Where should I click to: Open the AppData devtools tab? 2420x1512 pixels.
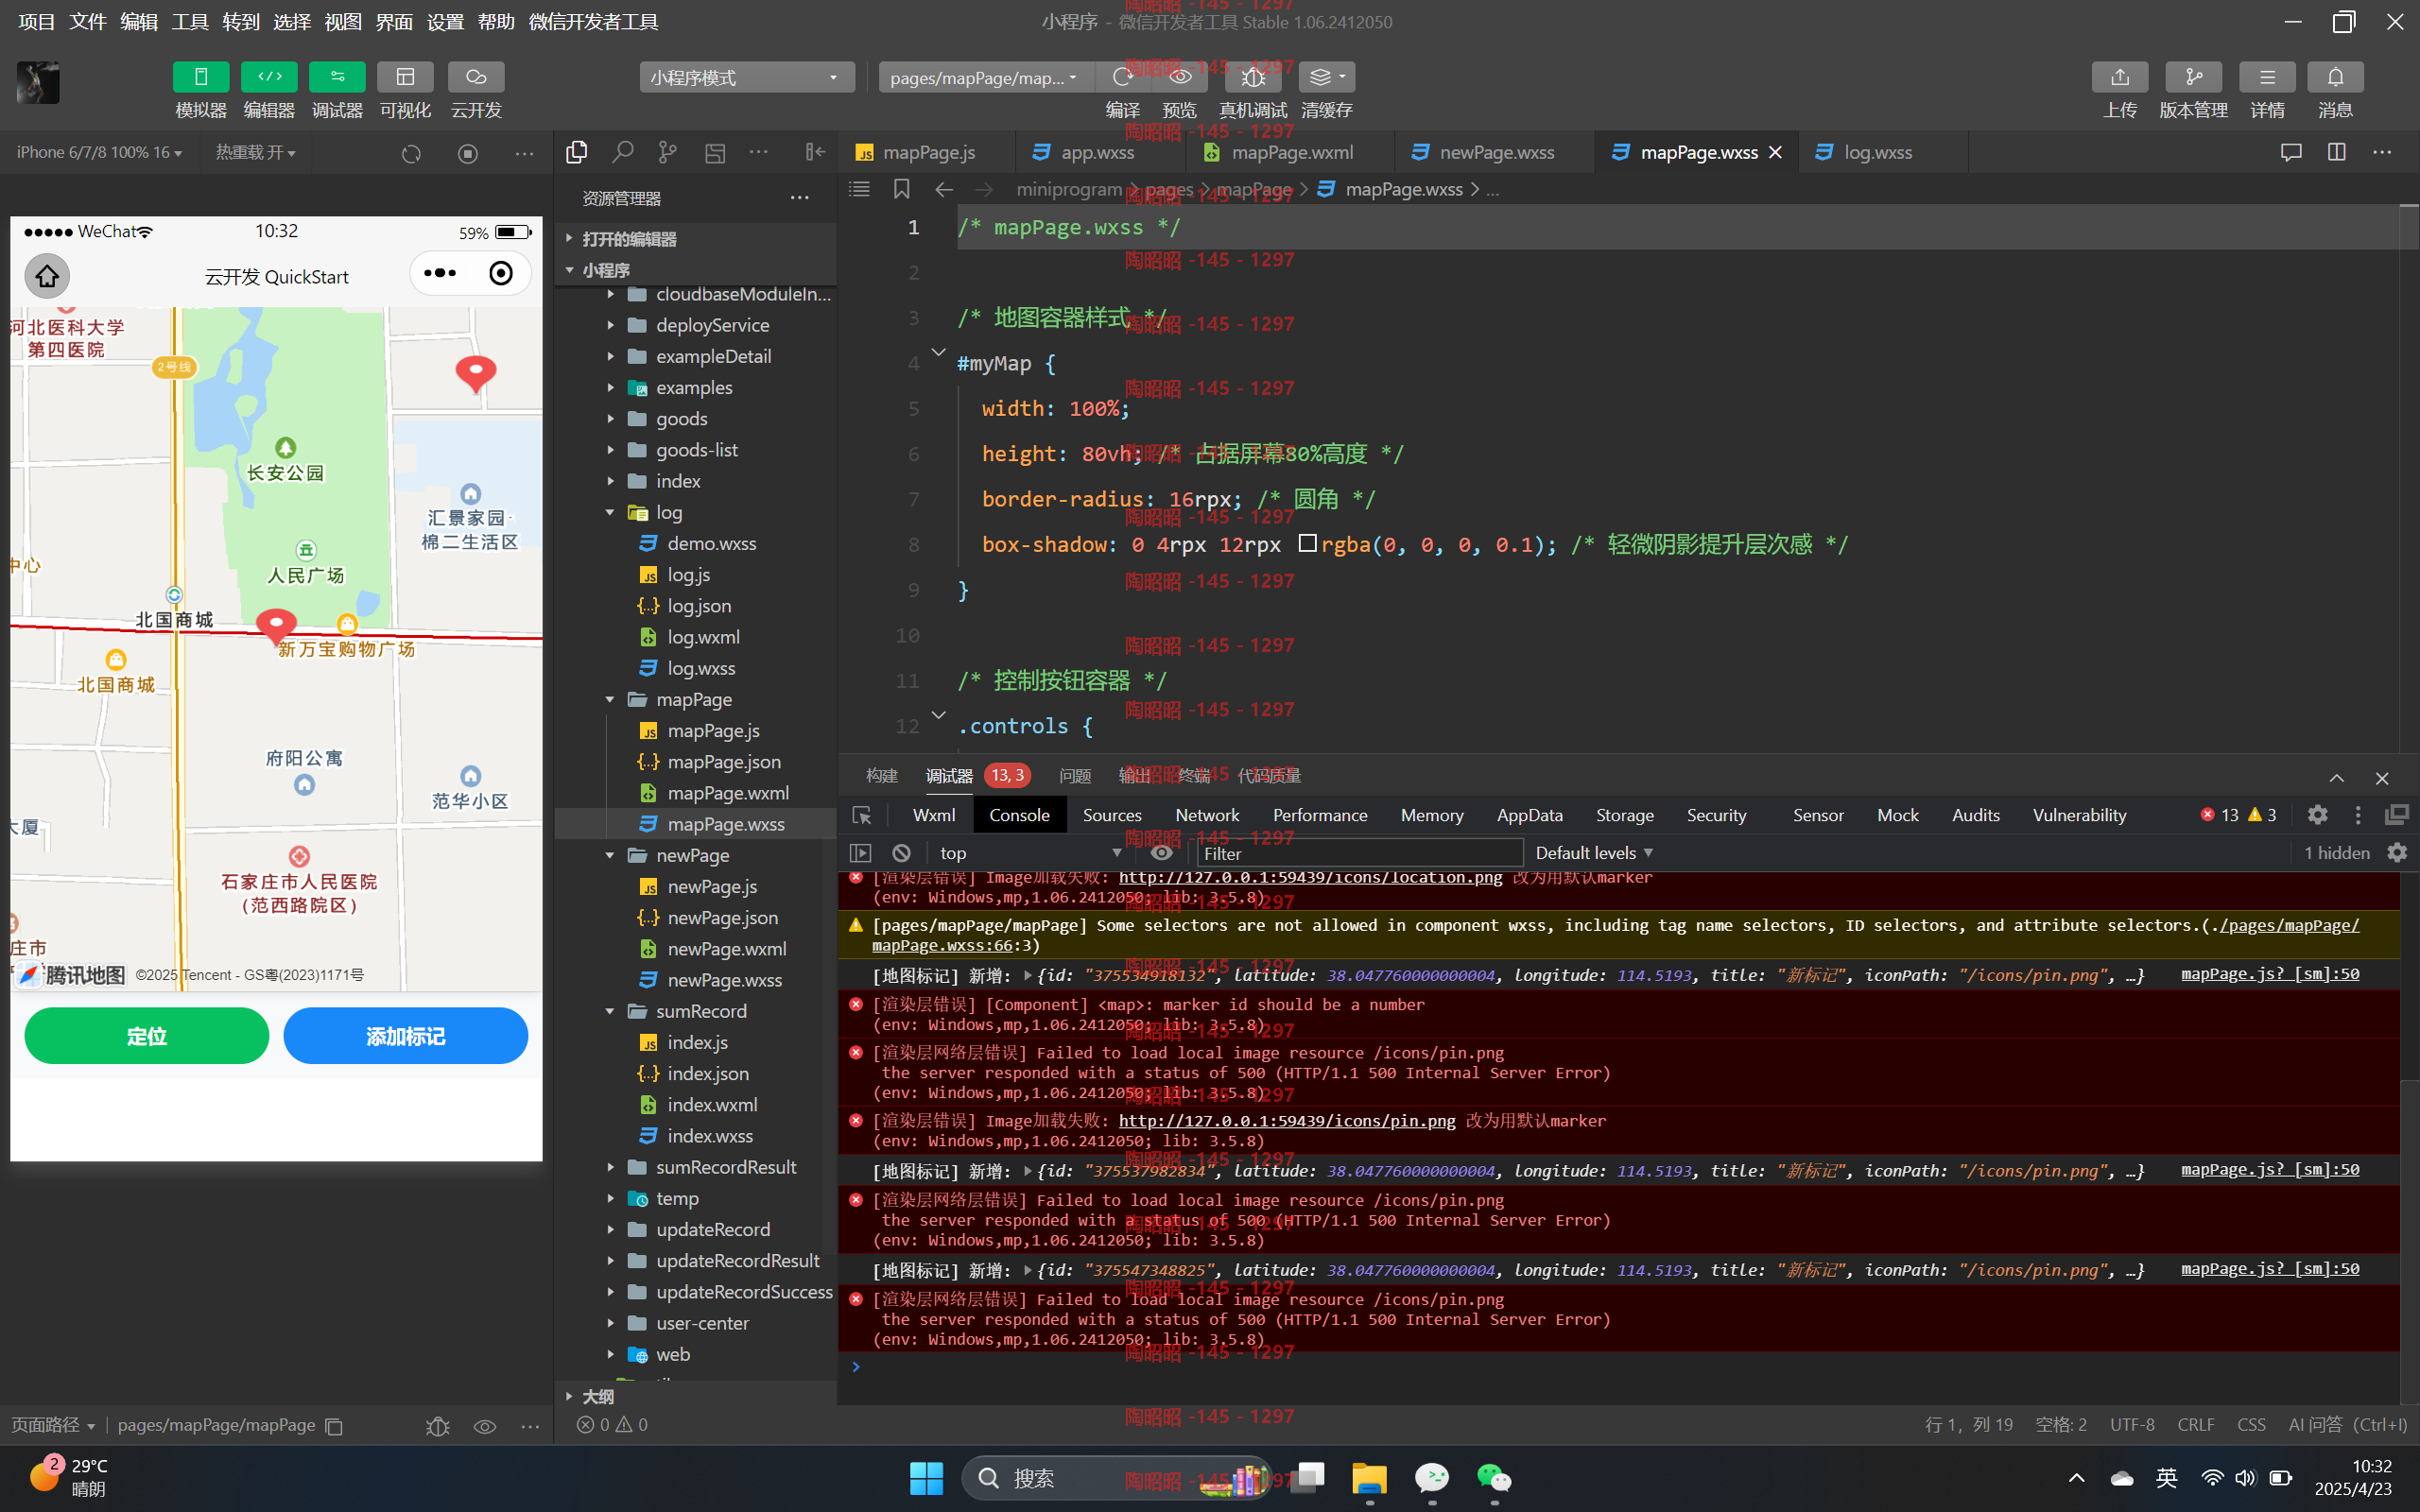coord(1529,815)
